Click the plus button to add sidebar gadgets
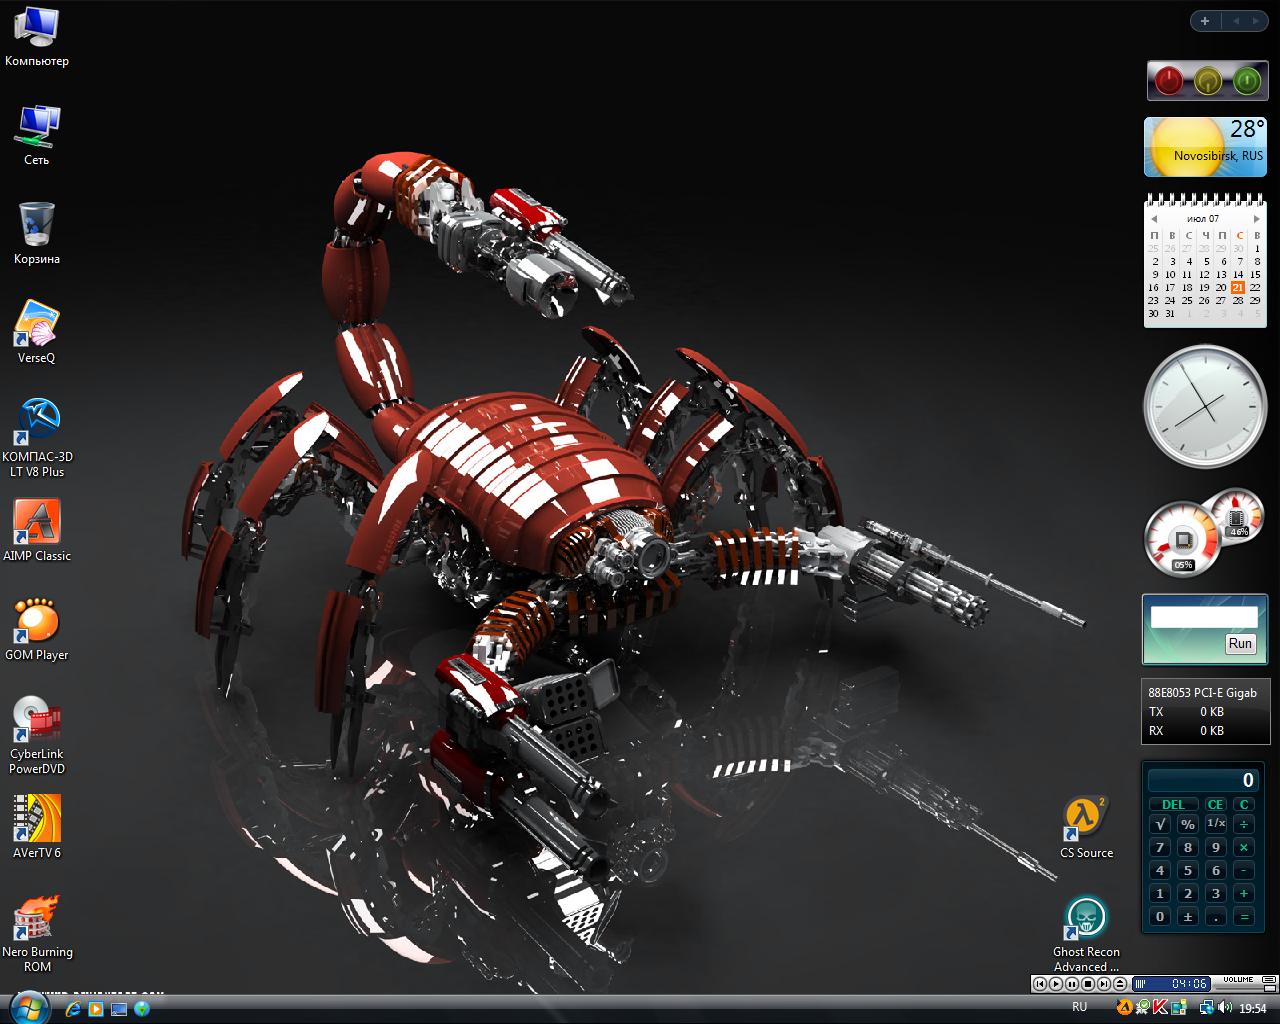Screen dimensions: 1280x1024 1205,21
